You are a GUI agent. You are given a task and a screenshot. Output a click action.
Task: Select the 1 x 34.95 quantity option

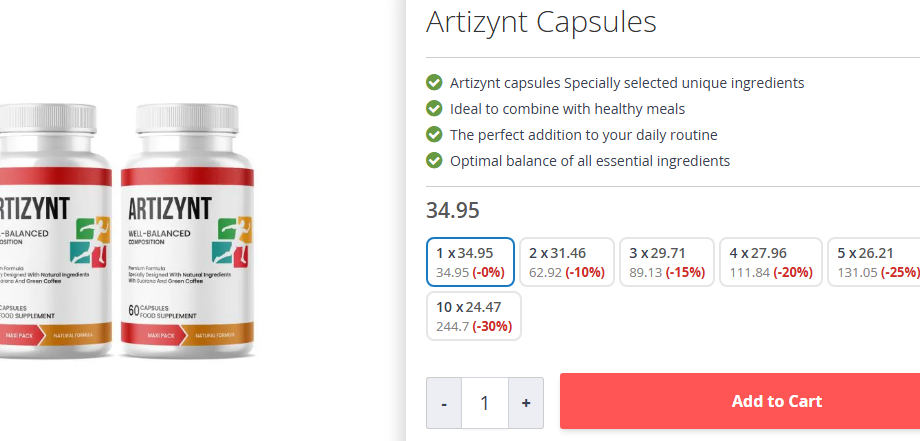click(x=470, y=262)
